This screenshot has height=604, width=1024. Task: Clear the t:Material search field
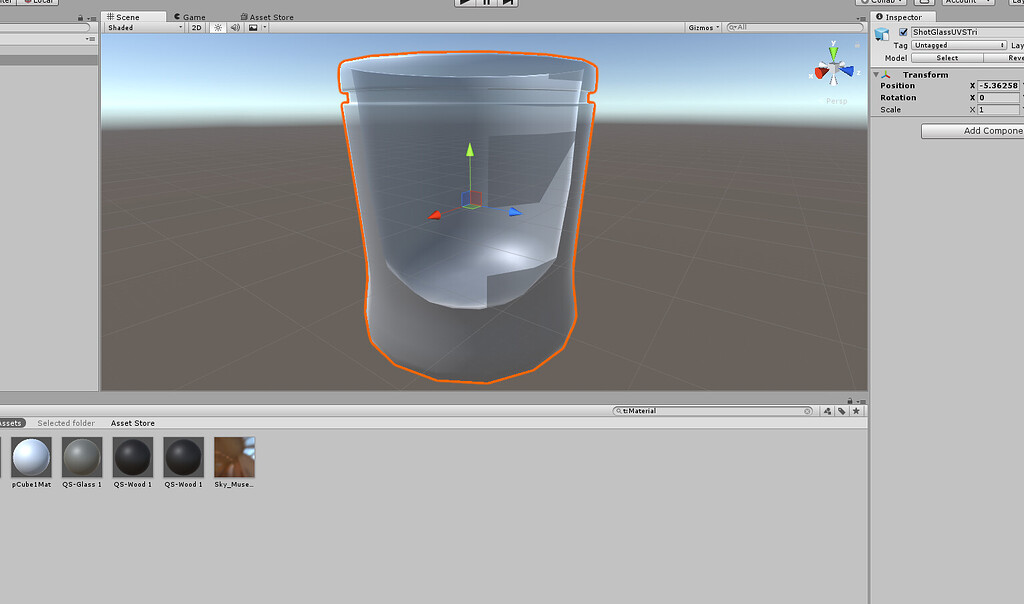pyautogui.click(x=807, y=410)
